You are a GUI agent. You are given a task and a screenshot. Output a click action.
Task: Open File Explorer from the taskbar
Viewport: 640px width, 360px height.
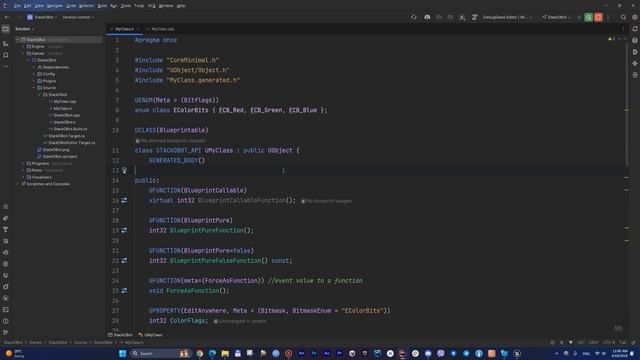[x=225, y=353]
